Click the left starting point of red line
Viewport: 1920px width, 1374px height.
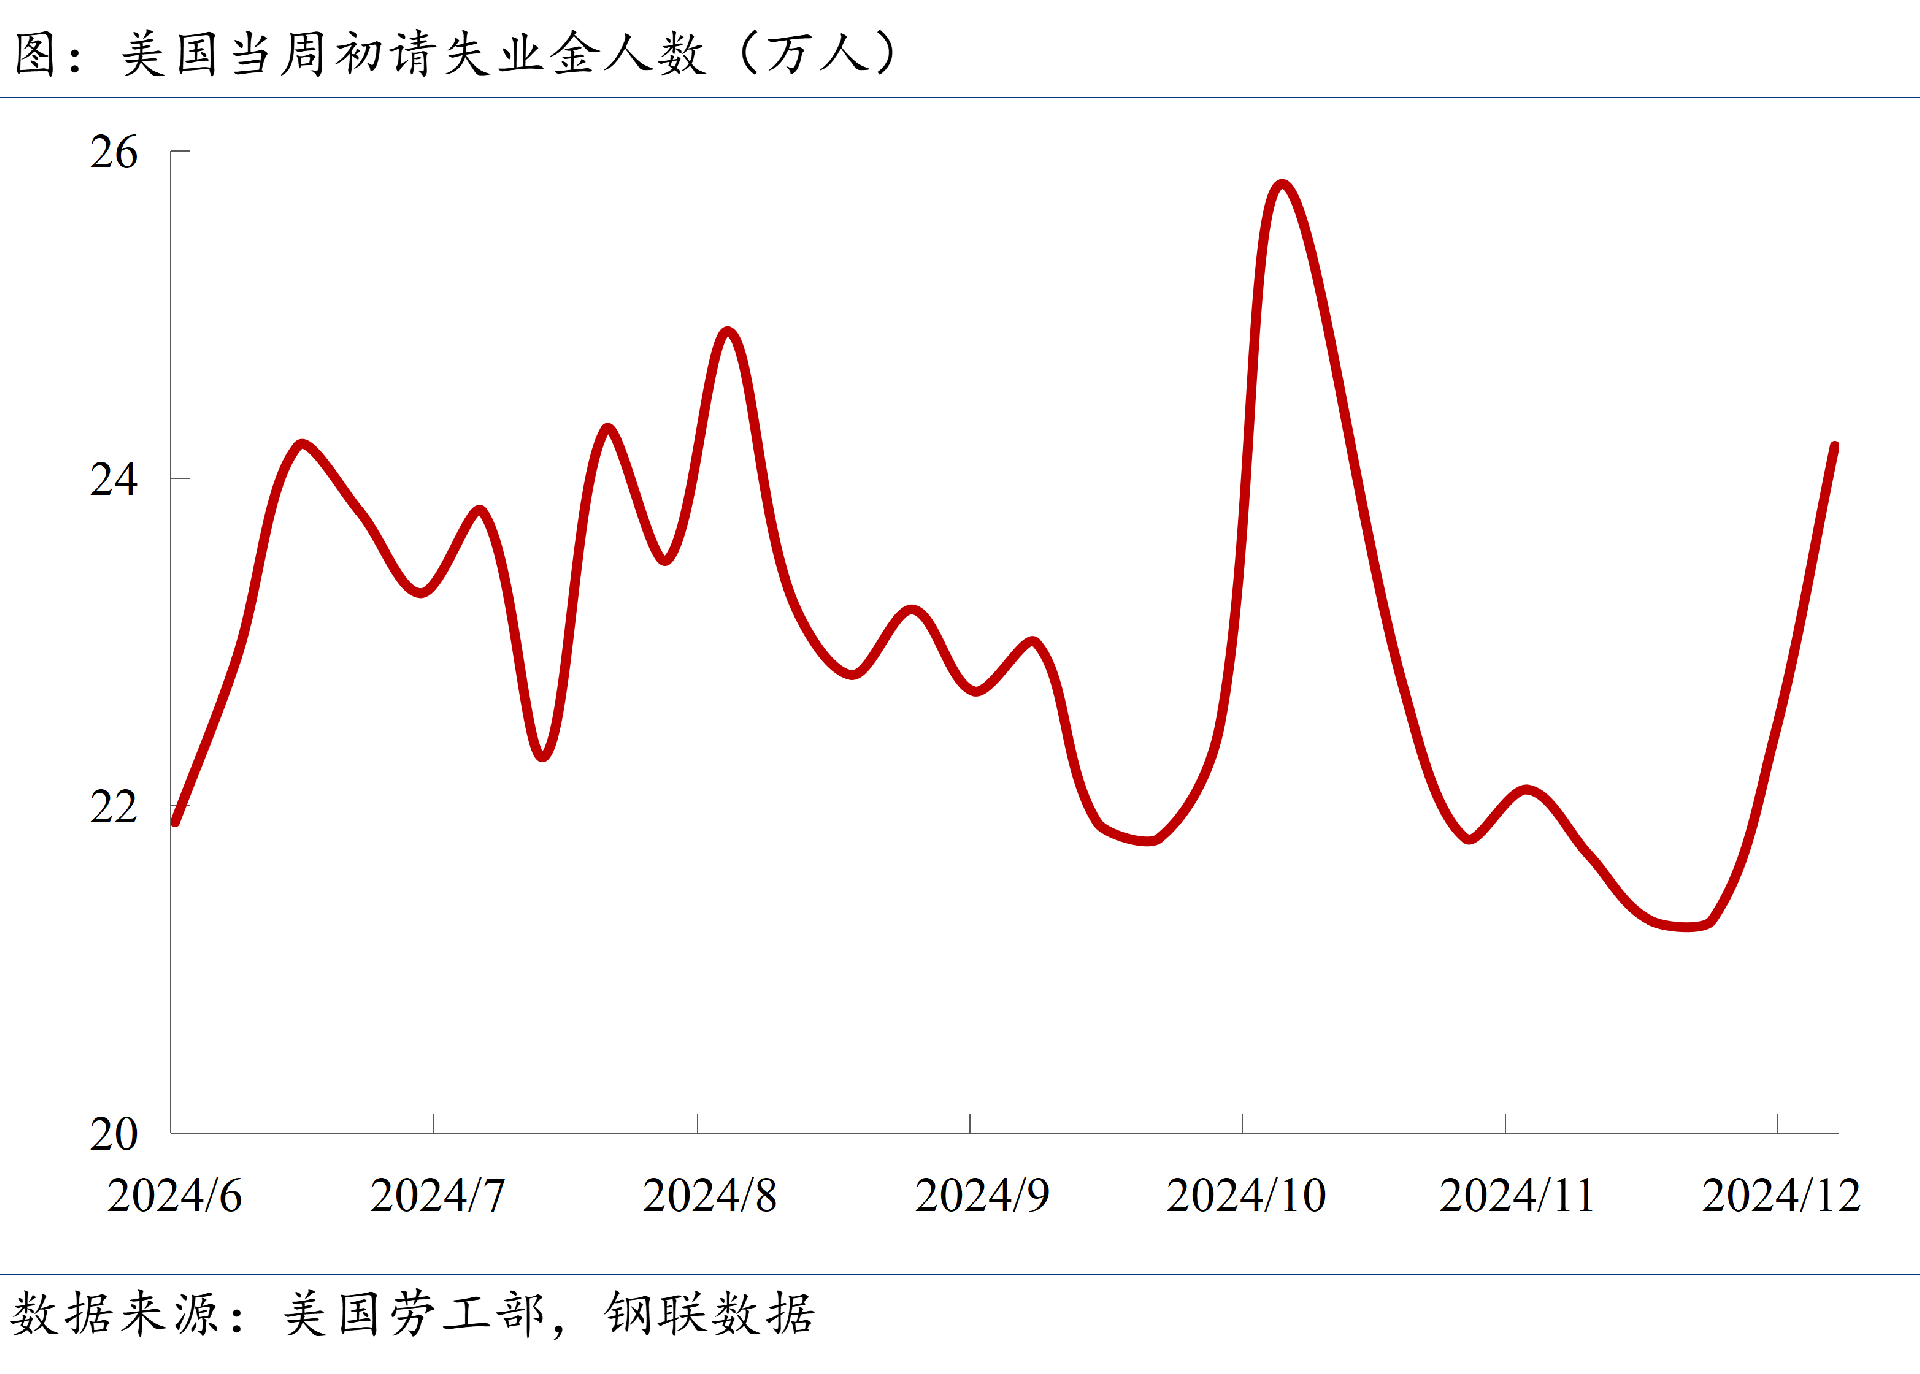[x=176, y=821]
